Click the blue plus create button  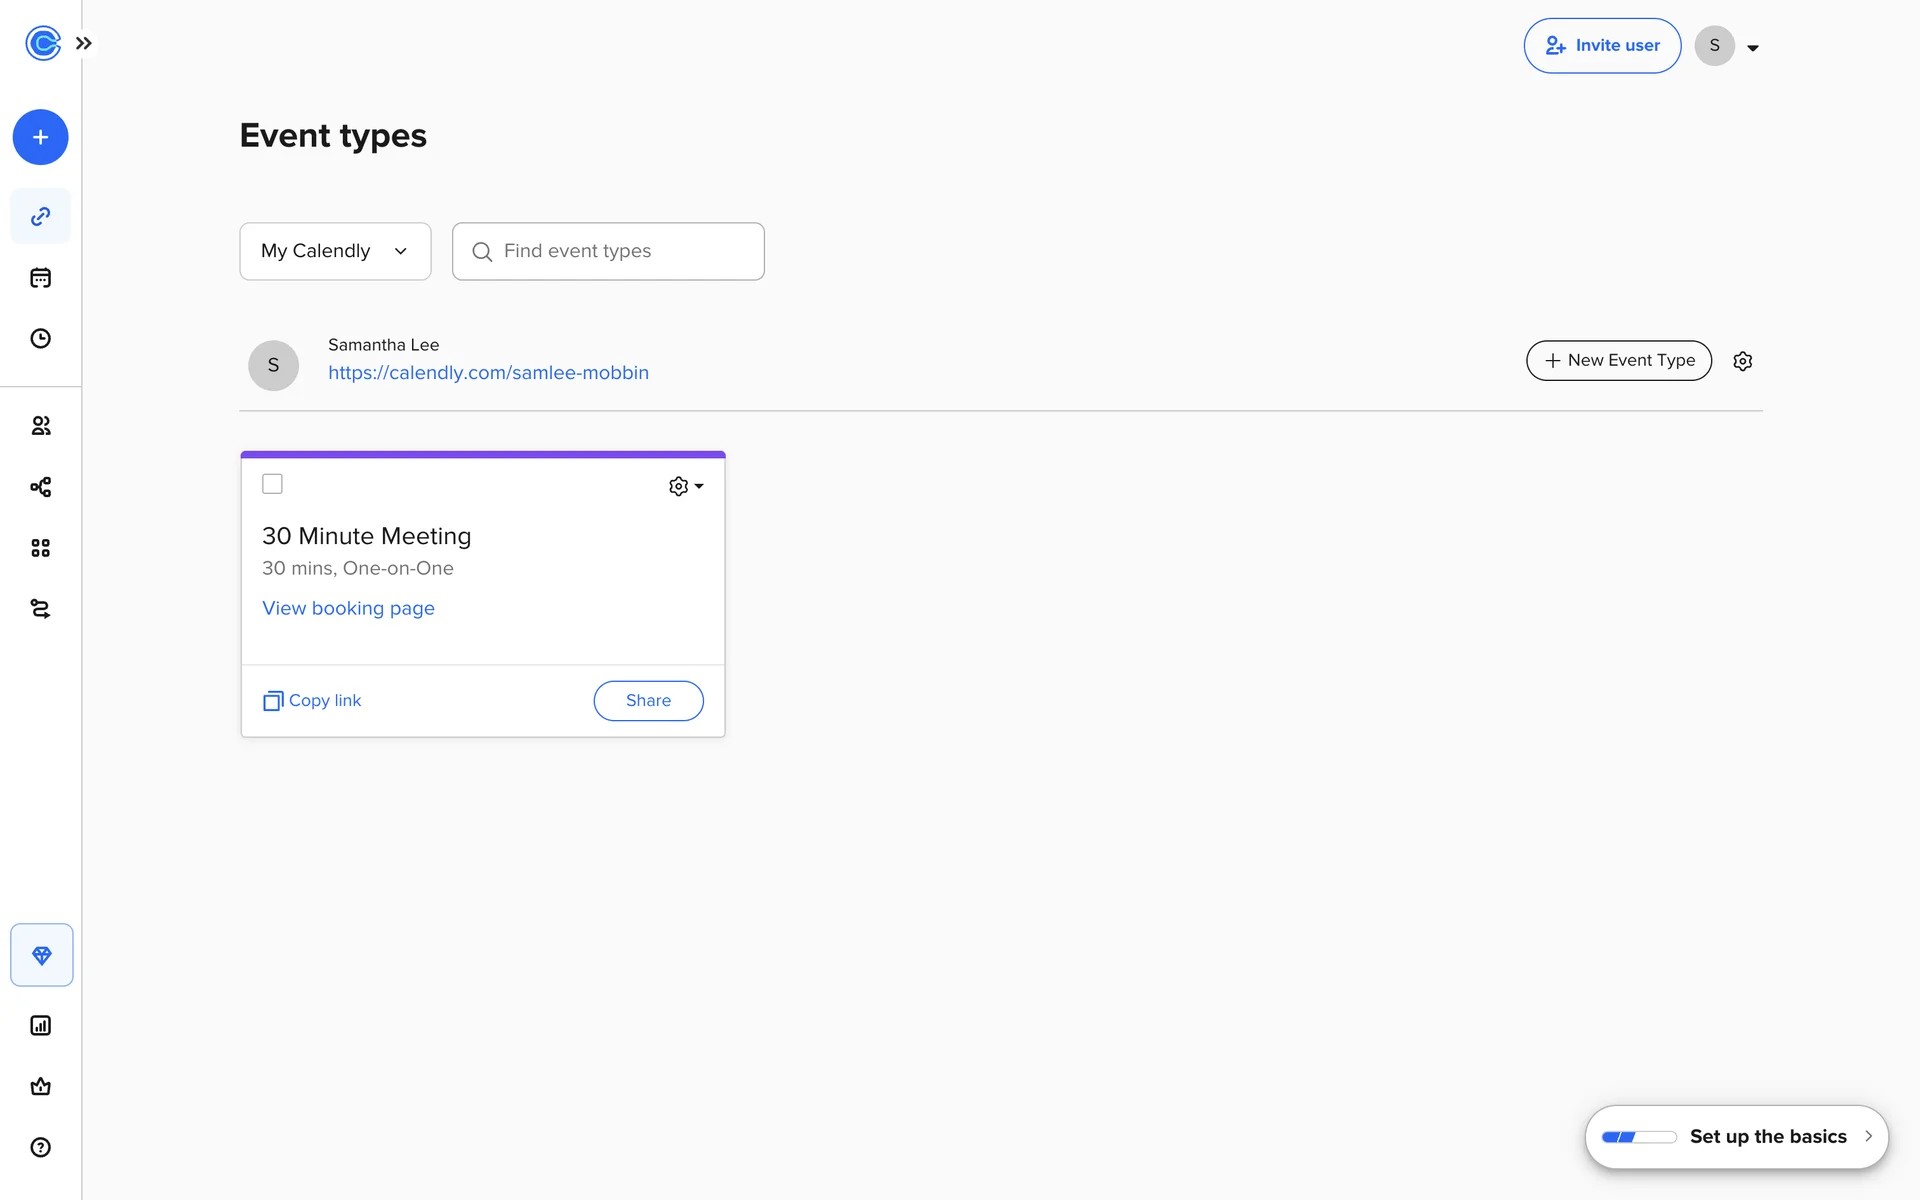point(40,137)
